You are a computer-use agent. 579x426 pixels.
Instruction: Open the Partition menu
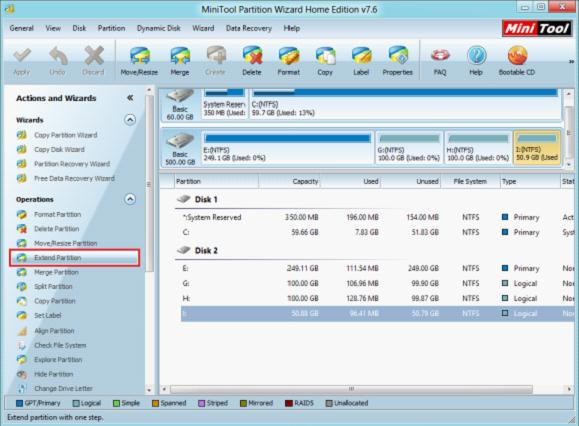point(111,28)
